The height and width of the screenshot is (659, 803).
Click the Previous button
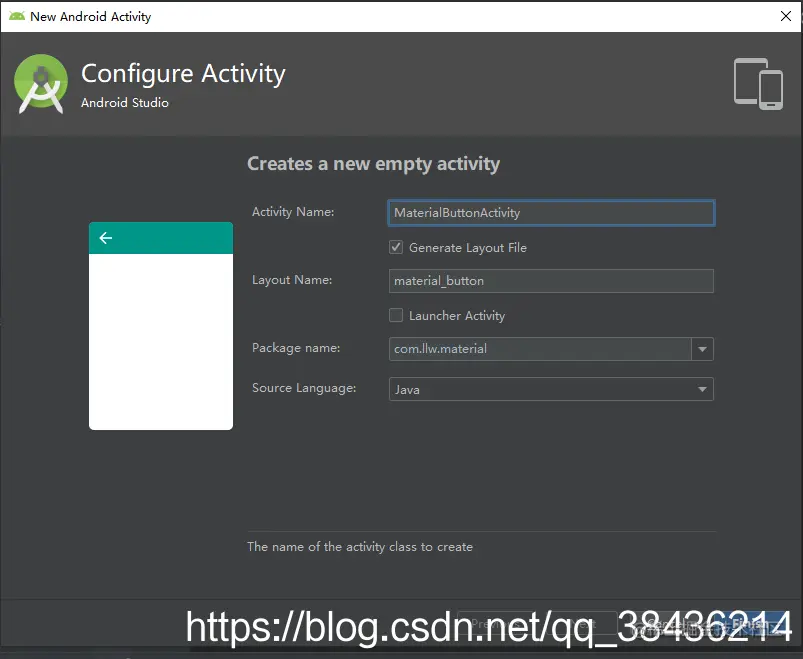coord(493,625)
